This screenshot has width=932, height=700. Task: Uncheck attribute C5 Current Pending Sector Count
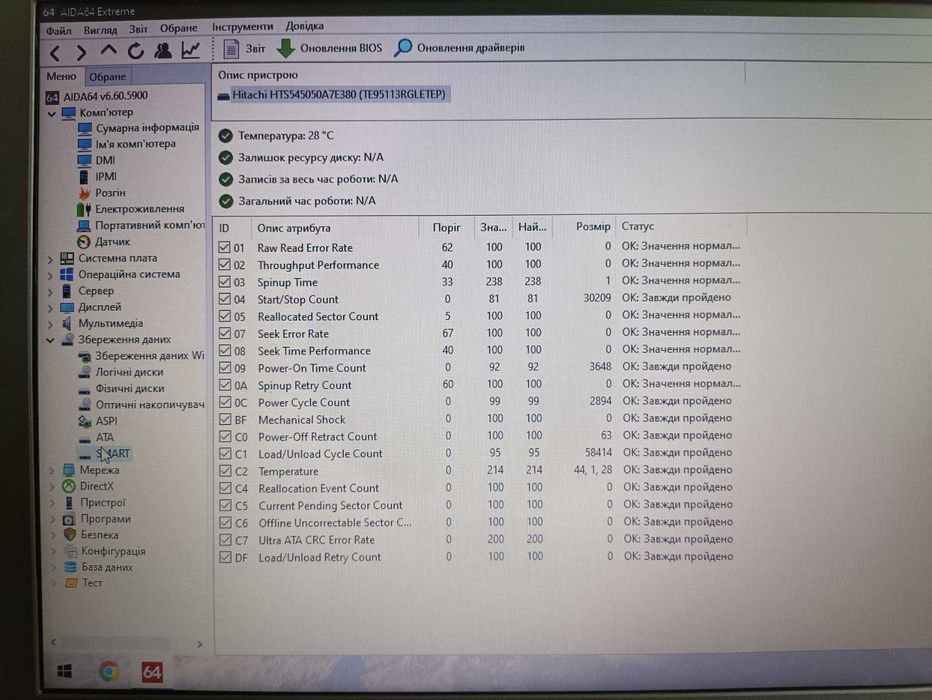225,506
